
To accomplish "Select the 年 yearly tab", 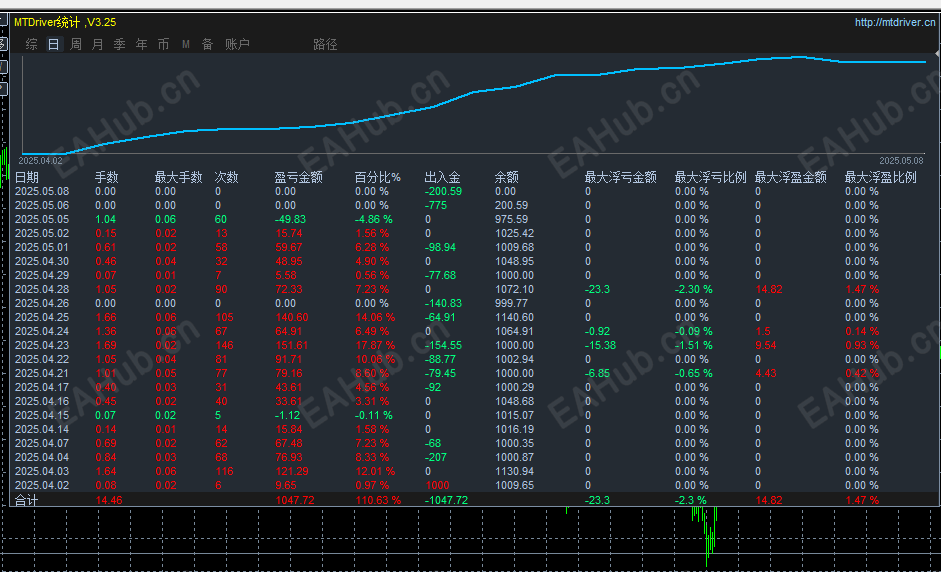I will (141, 44).
